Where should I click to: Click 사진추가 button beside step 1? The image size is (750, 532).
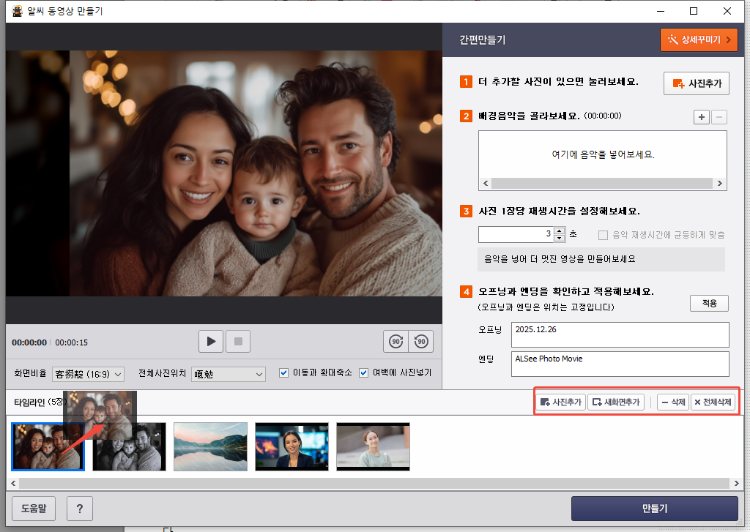point(696,84)
